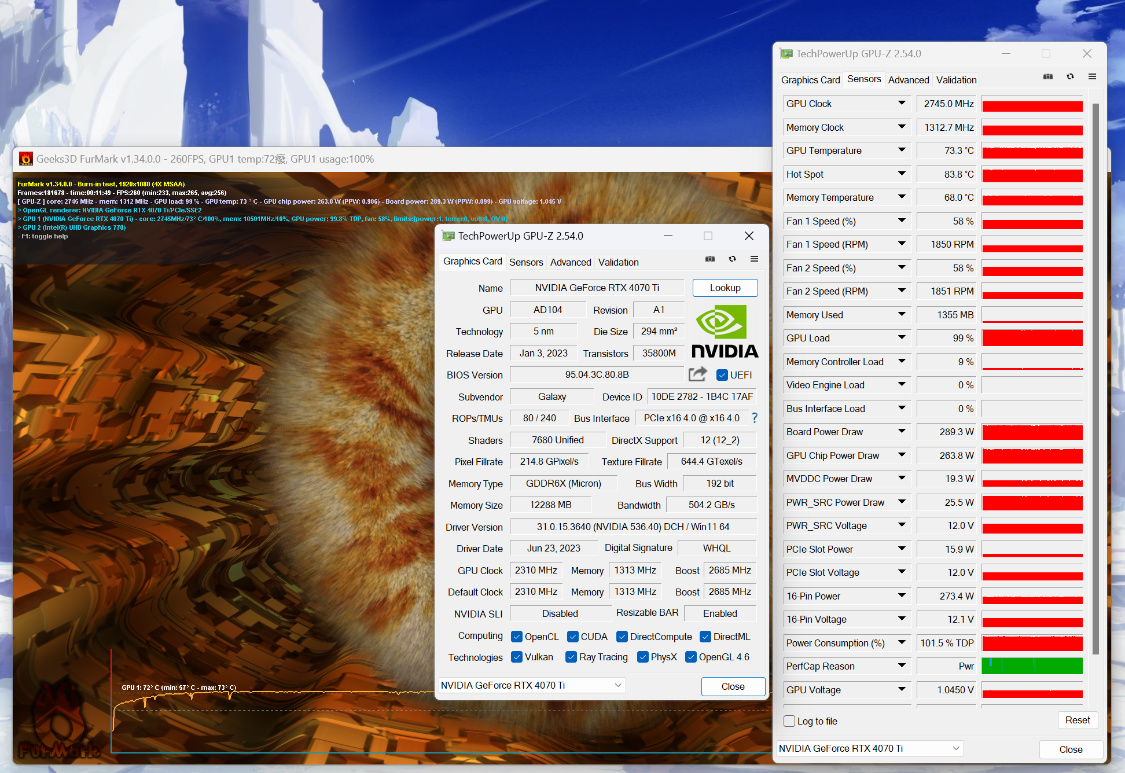The image size is (1125, 773).
Task: Open the hamburger menu in Sensors GPU-Z window
Action: (x=1092, y=76)
